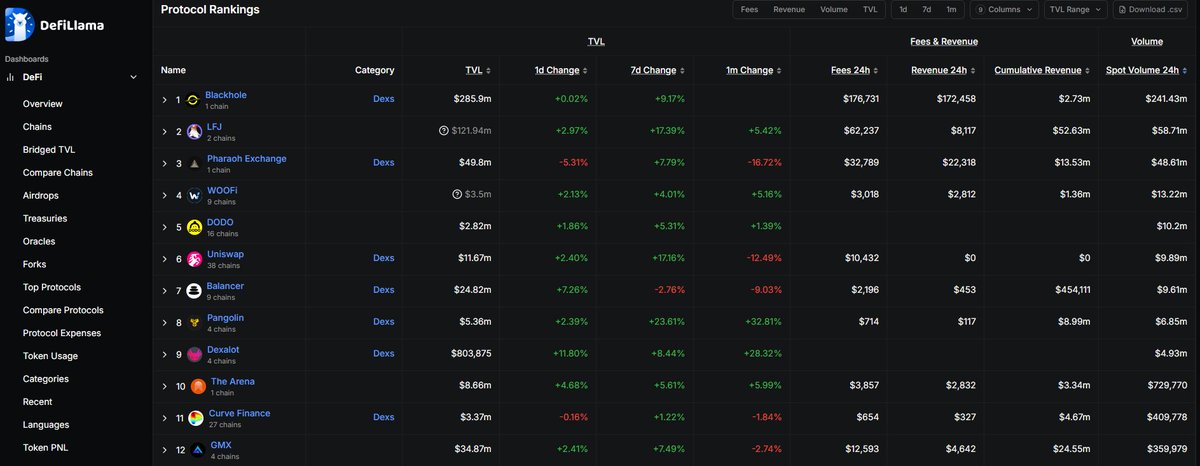Toggle the TVL column filter
This screenshot has height=466, width=1200.
pos(870,9)
